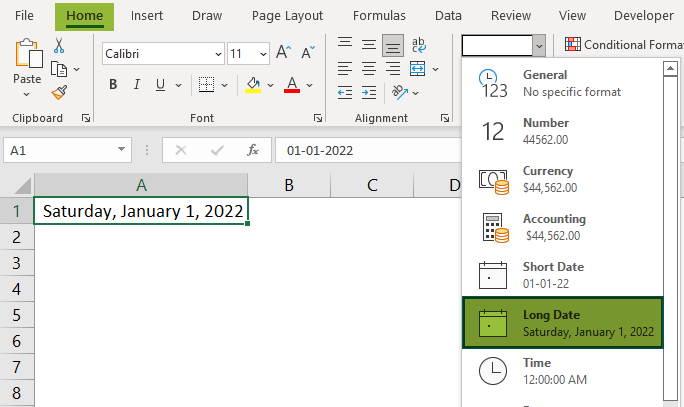This screenshot has height=407, width=684.
Task: Open Font group dialog launcher
Action: [318, 118]
